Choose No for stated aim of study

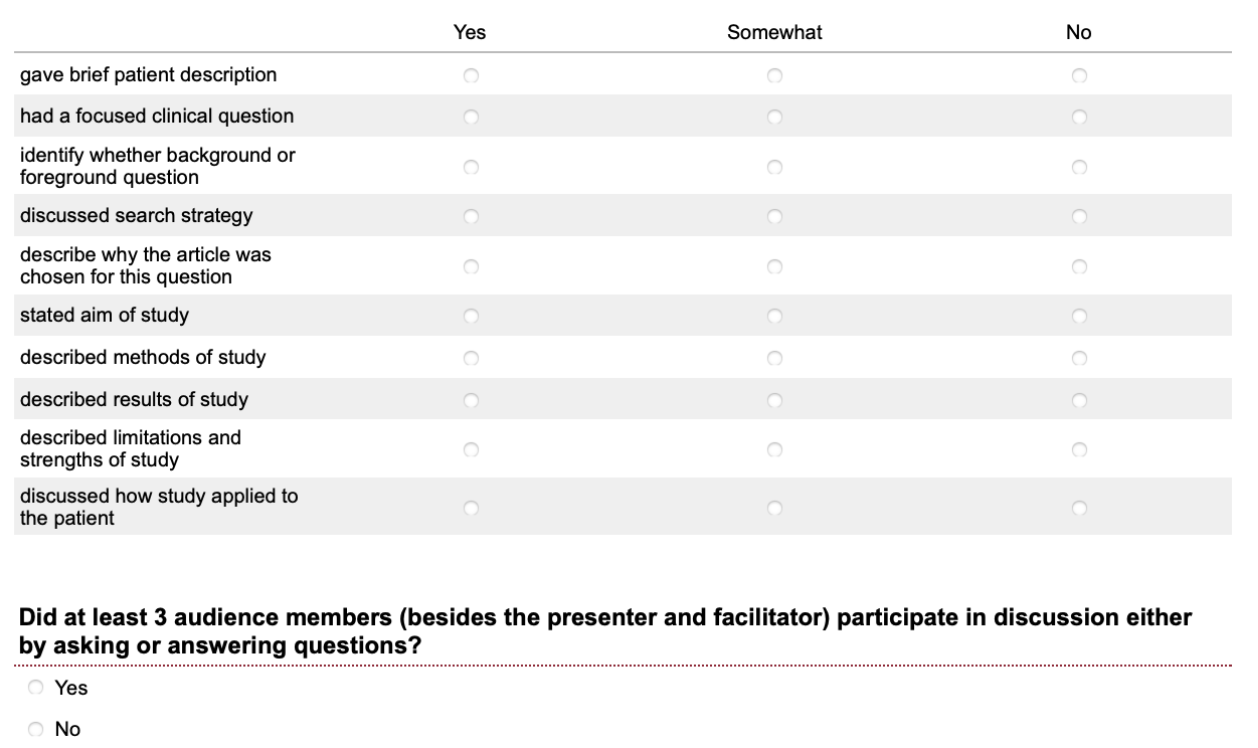click(1078, 317)
